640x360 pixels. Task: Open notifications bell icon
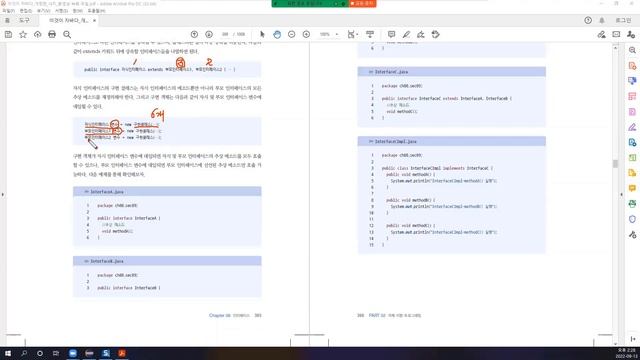(x=602, y=20)
